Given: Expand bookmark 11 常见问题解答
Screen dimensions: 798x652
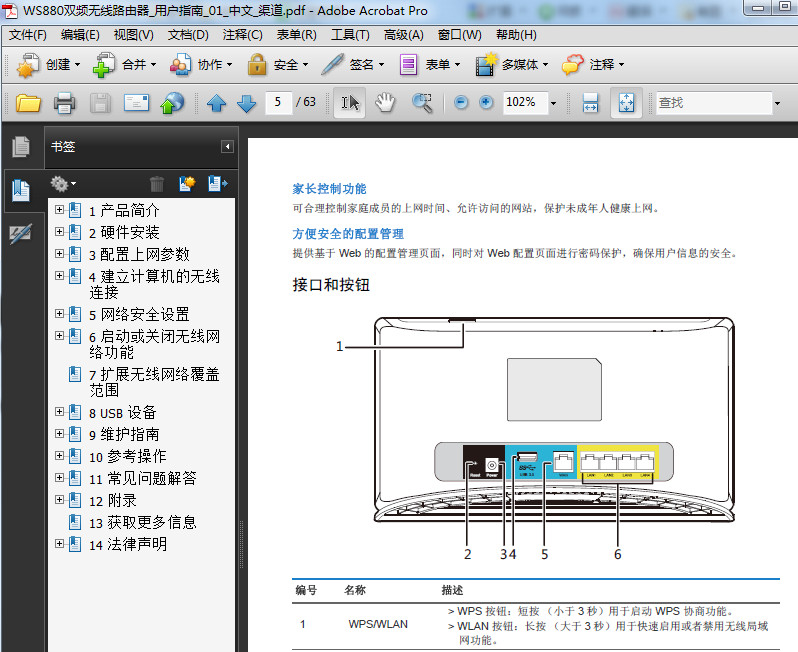Looking at the screenshot, I should [60, 477].
